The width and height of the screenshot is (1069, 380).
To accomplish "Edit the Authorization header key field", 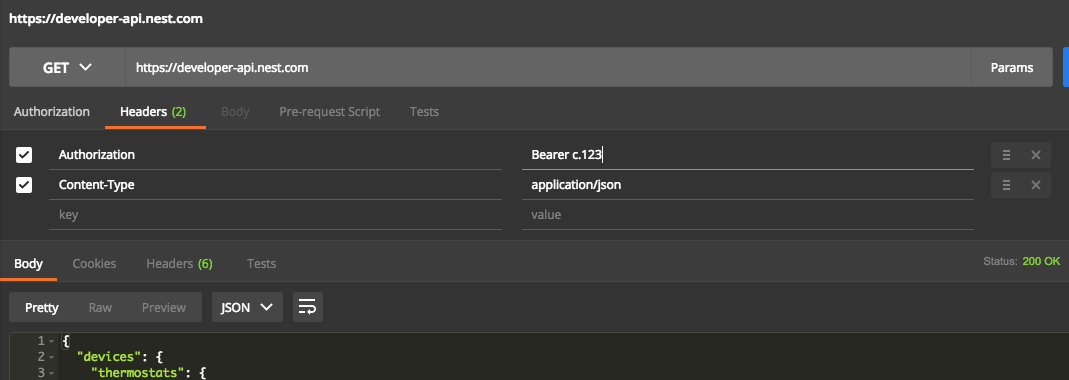I will pyautogui.click(x=275, y=155).
